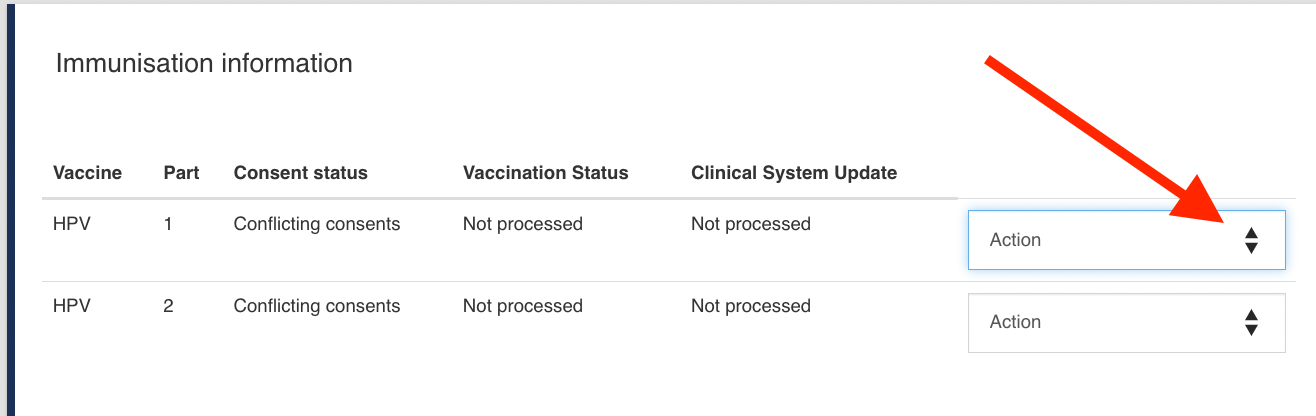This screenshot has height=416, width=1316.
Task: Click the up-down arrows icon in first-row Action box
Action: pos(1251,240)
